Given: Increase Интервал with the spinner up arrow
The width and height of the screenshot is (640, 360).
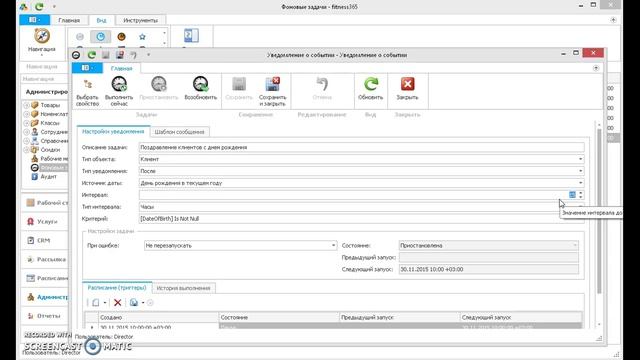Looking at the screenshot, I should pos(580,193).
